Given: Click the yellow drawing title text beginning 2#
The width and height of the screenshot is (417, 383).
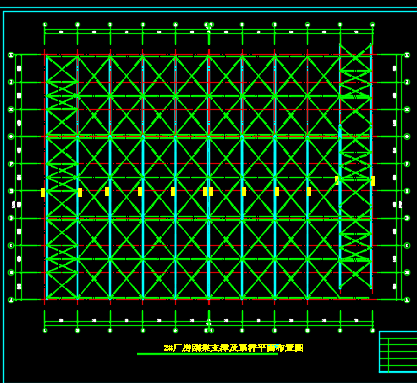Looking at the screenshot, I should click(233, 348).
